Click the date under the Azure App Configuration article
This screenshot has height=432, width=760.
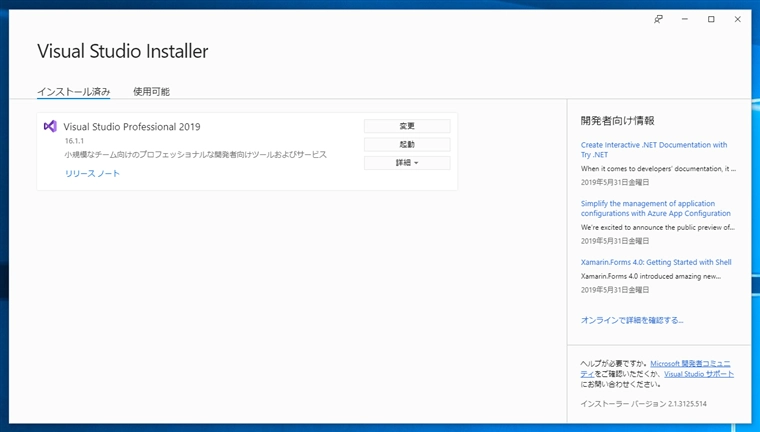click(615, 241)
